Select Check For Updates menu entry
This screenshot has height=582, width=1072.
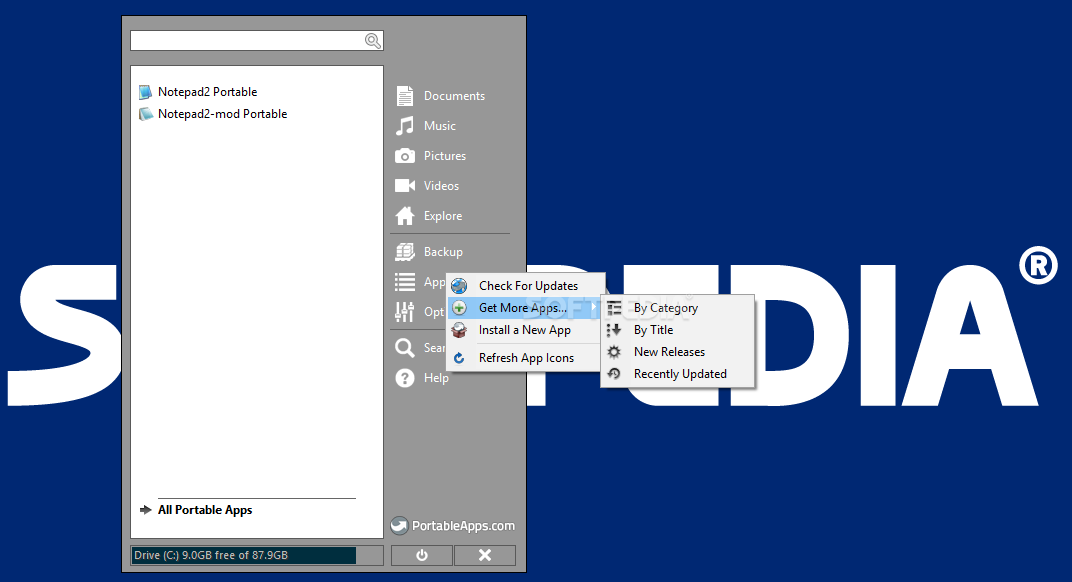point(525,285)
